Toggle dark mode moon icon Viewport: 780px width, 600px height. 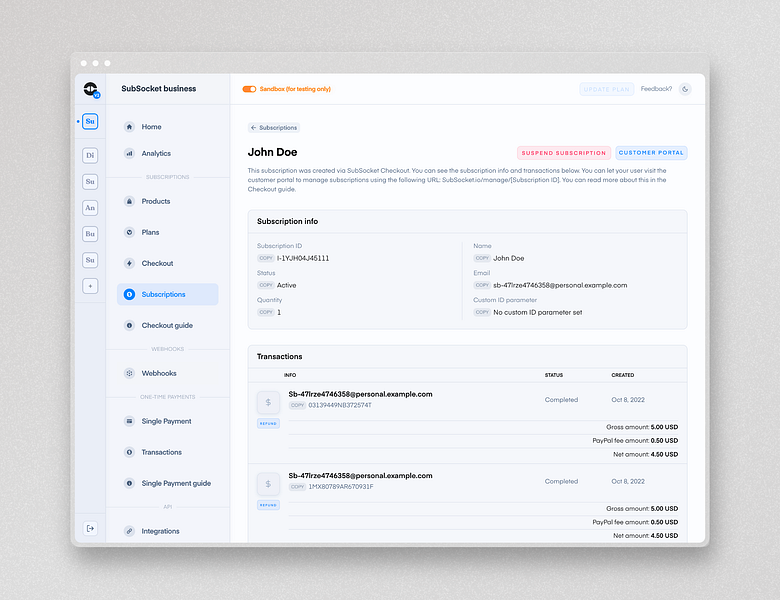click(685, 89)
